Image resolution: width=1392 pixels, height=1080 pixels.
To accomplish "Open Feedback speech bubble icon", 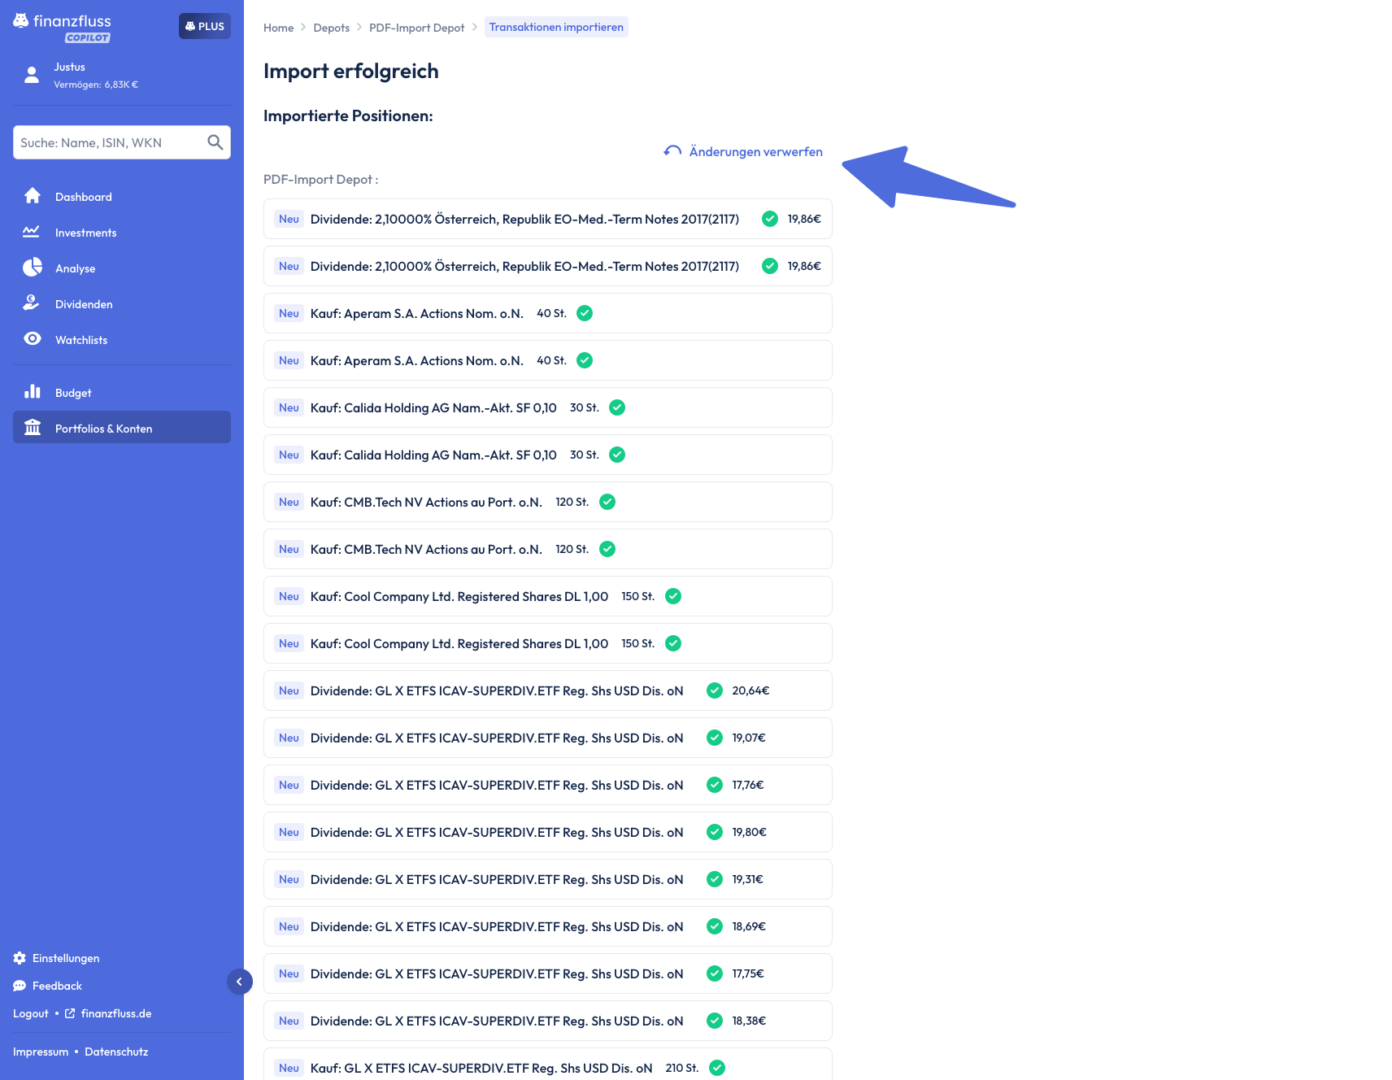I will [x=19, y=986].
